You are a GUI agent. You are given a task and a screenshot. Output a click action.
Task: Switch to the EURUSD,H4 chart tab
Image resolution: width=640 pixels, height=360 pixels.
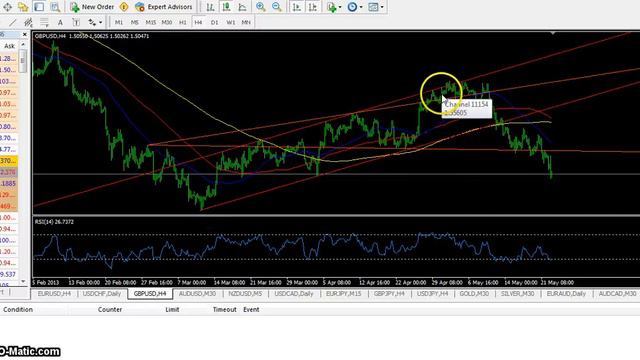point(54,293)
